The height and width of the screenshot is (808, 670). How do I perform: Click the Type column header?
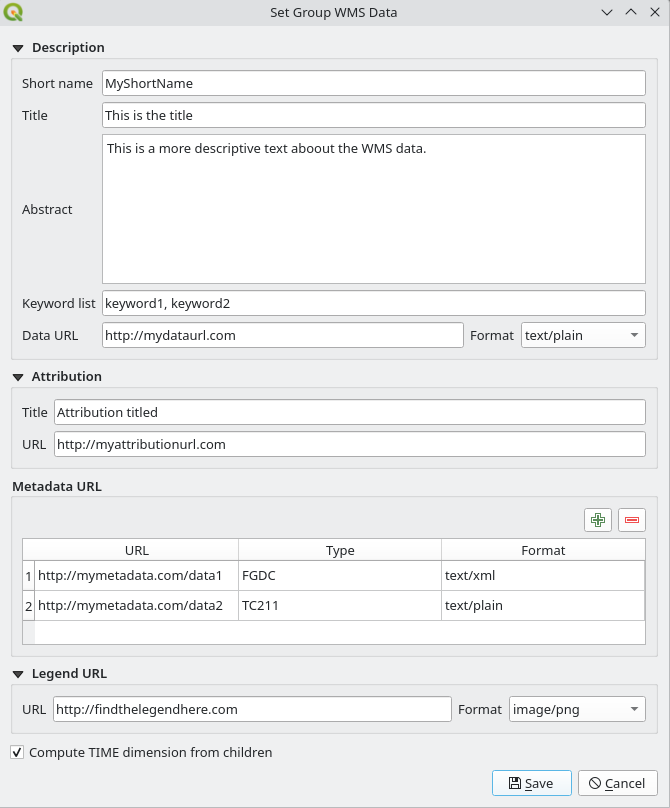tap(339, 550)
